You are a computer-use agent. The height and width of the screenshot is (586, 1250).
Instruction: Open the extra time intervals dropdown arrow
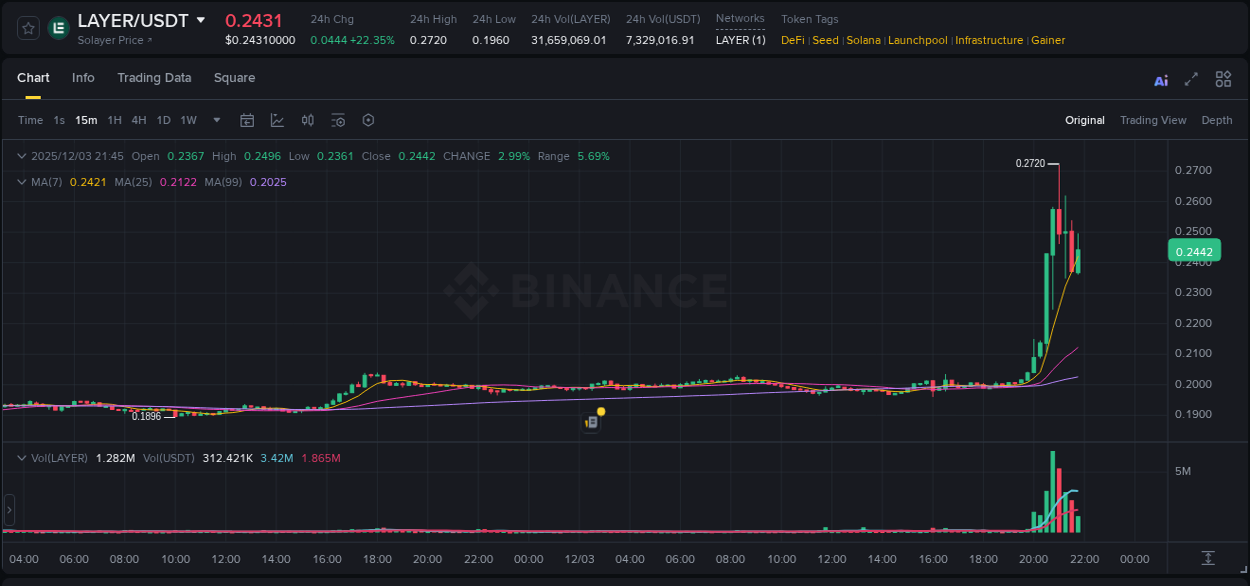point(216,119)
